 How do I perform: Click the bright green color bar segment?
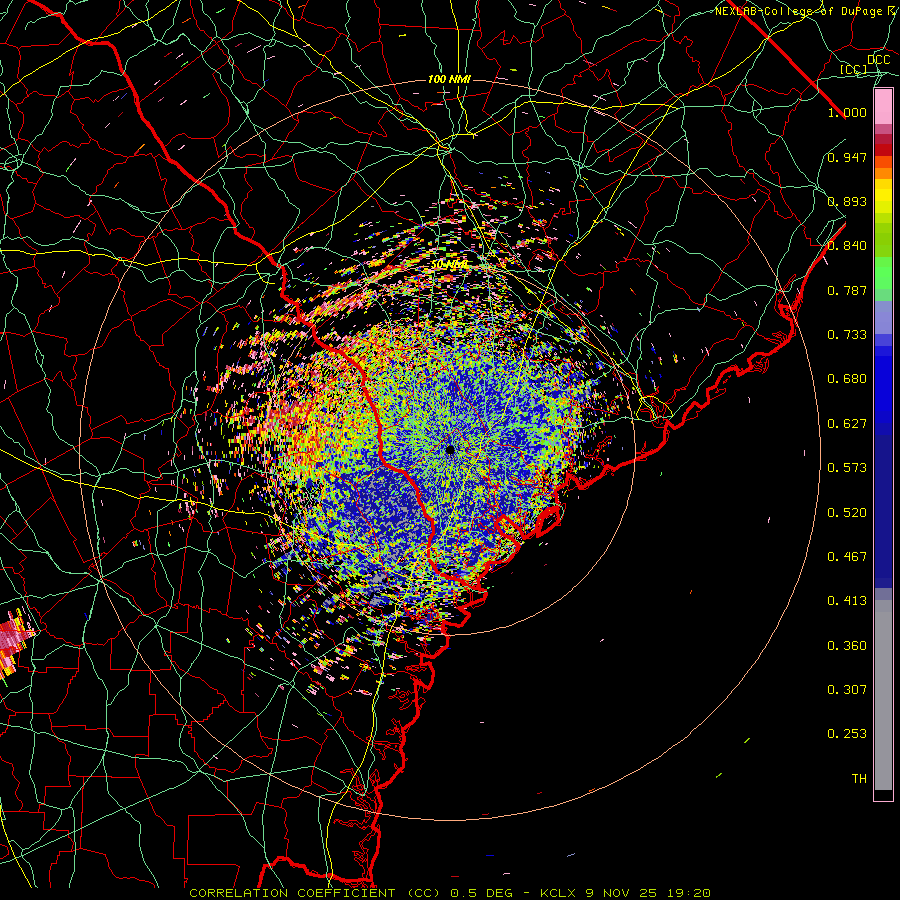(883, 273)
